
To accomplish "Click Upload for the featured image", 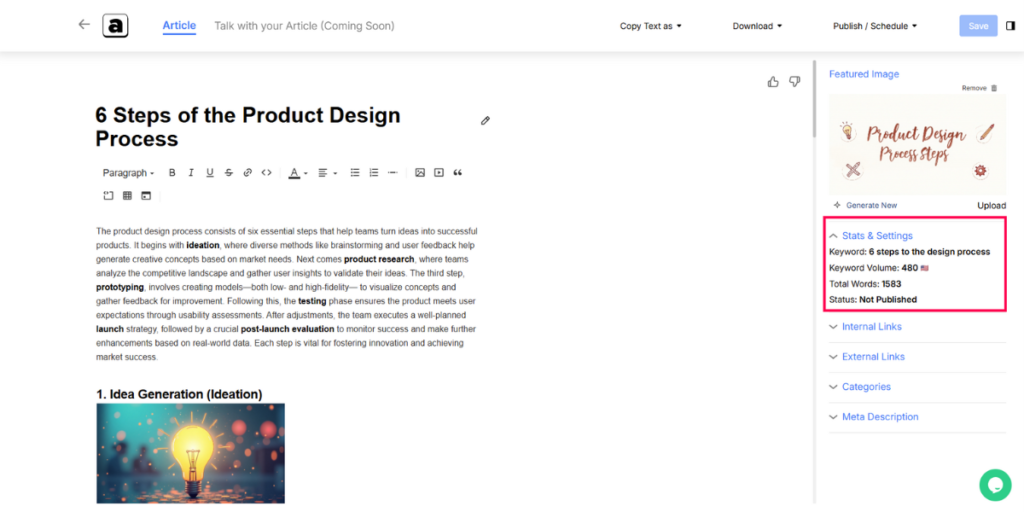I will (x=991, y=205).
